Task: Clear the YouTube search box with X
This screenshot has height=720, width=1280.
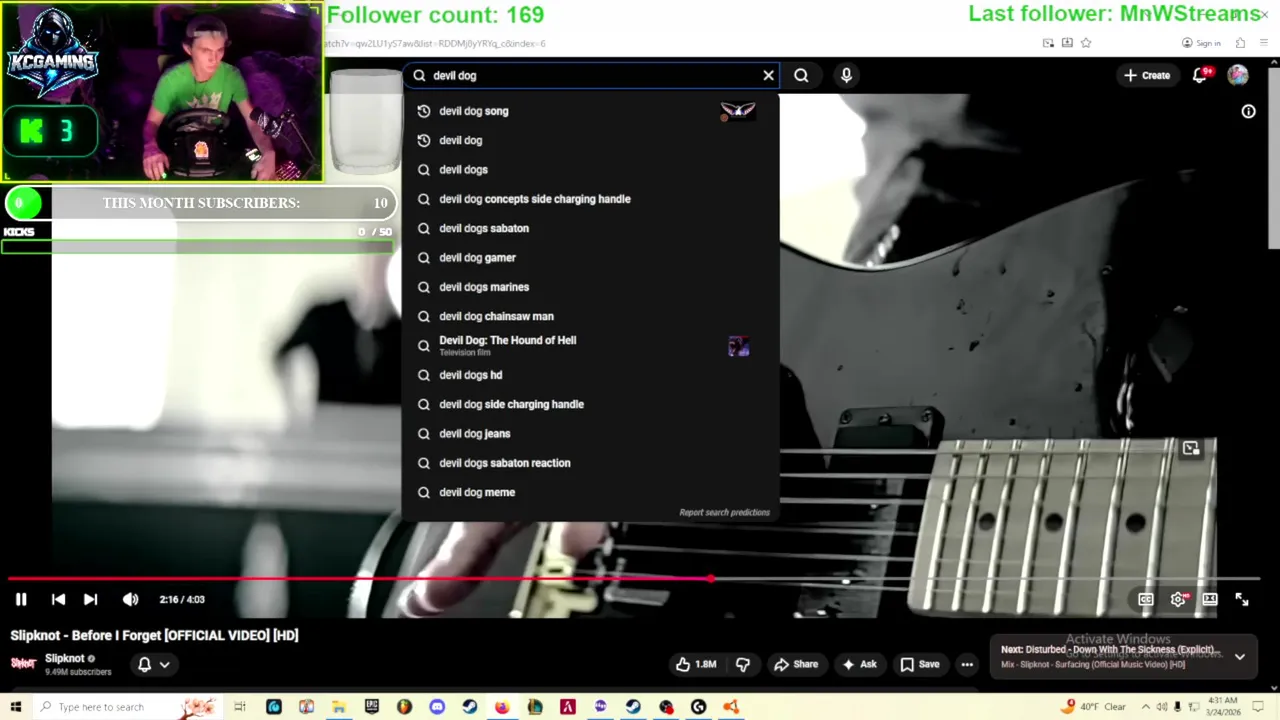Action: click(x=768, y=75)
